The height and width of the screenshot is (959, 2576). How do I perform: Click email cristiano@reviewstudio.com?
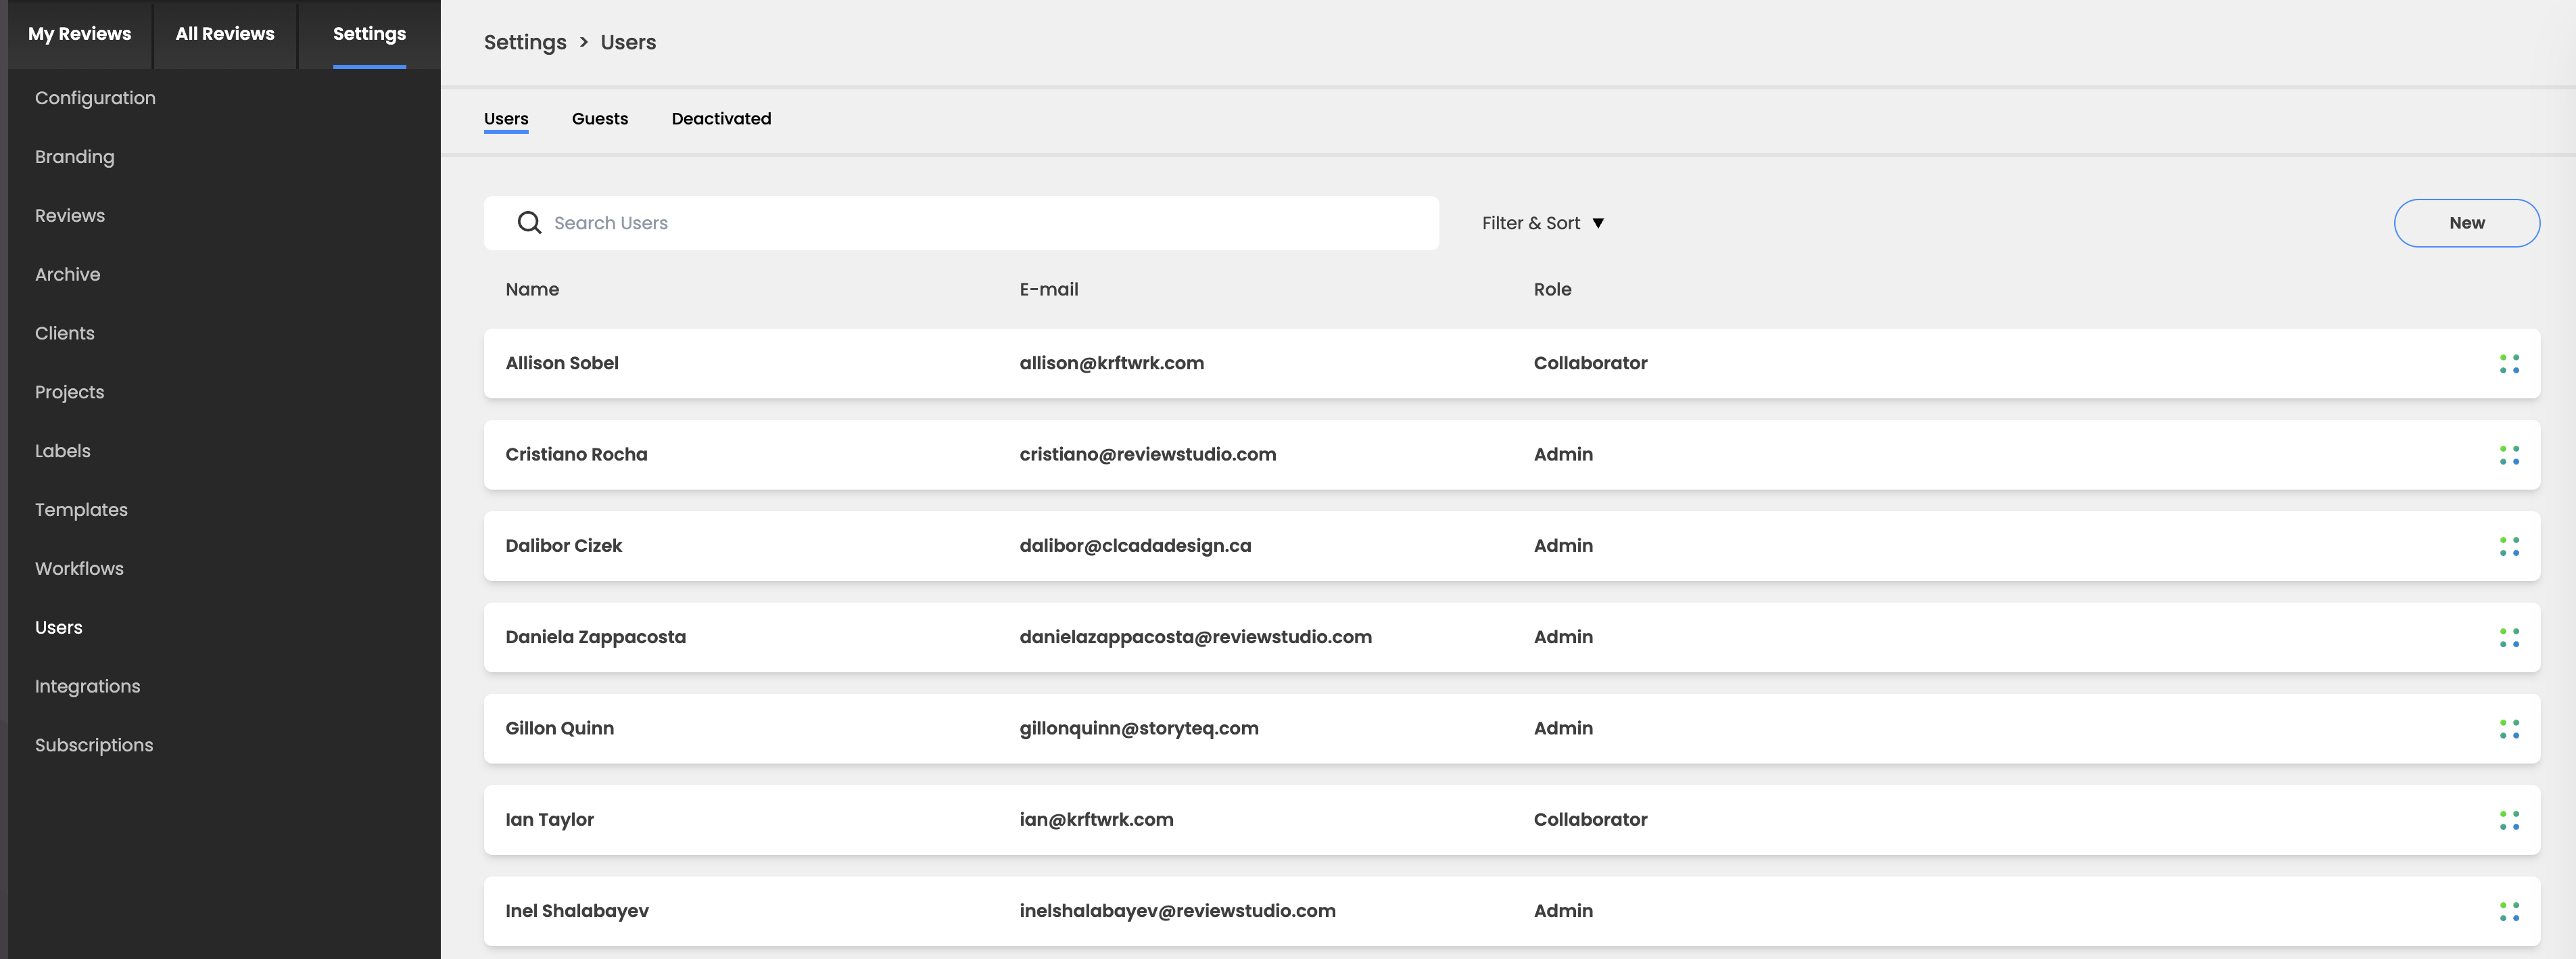coord(1147,454)
